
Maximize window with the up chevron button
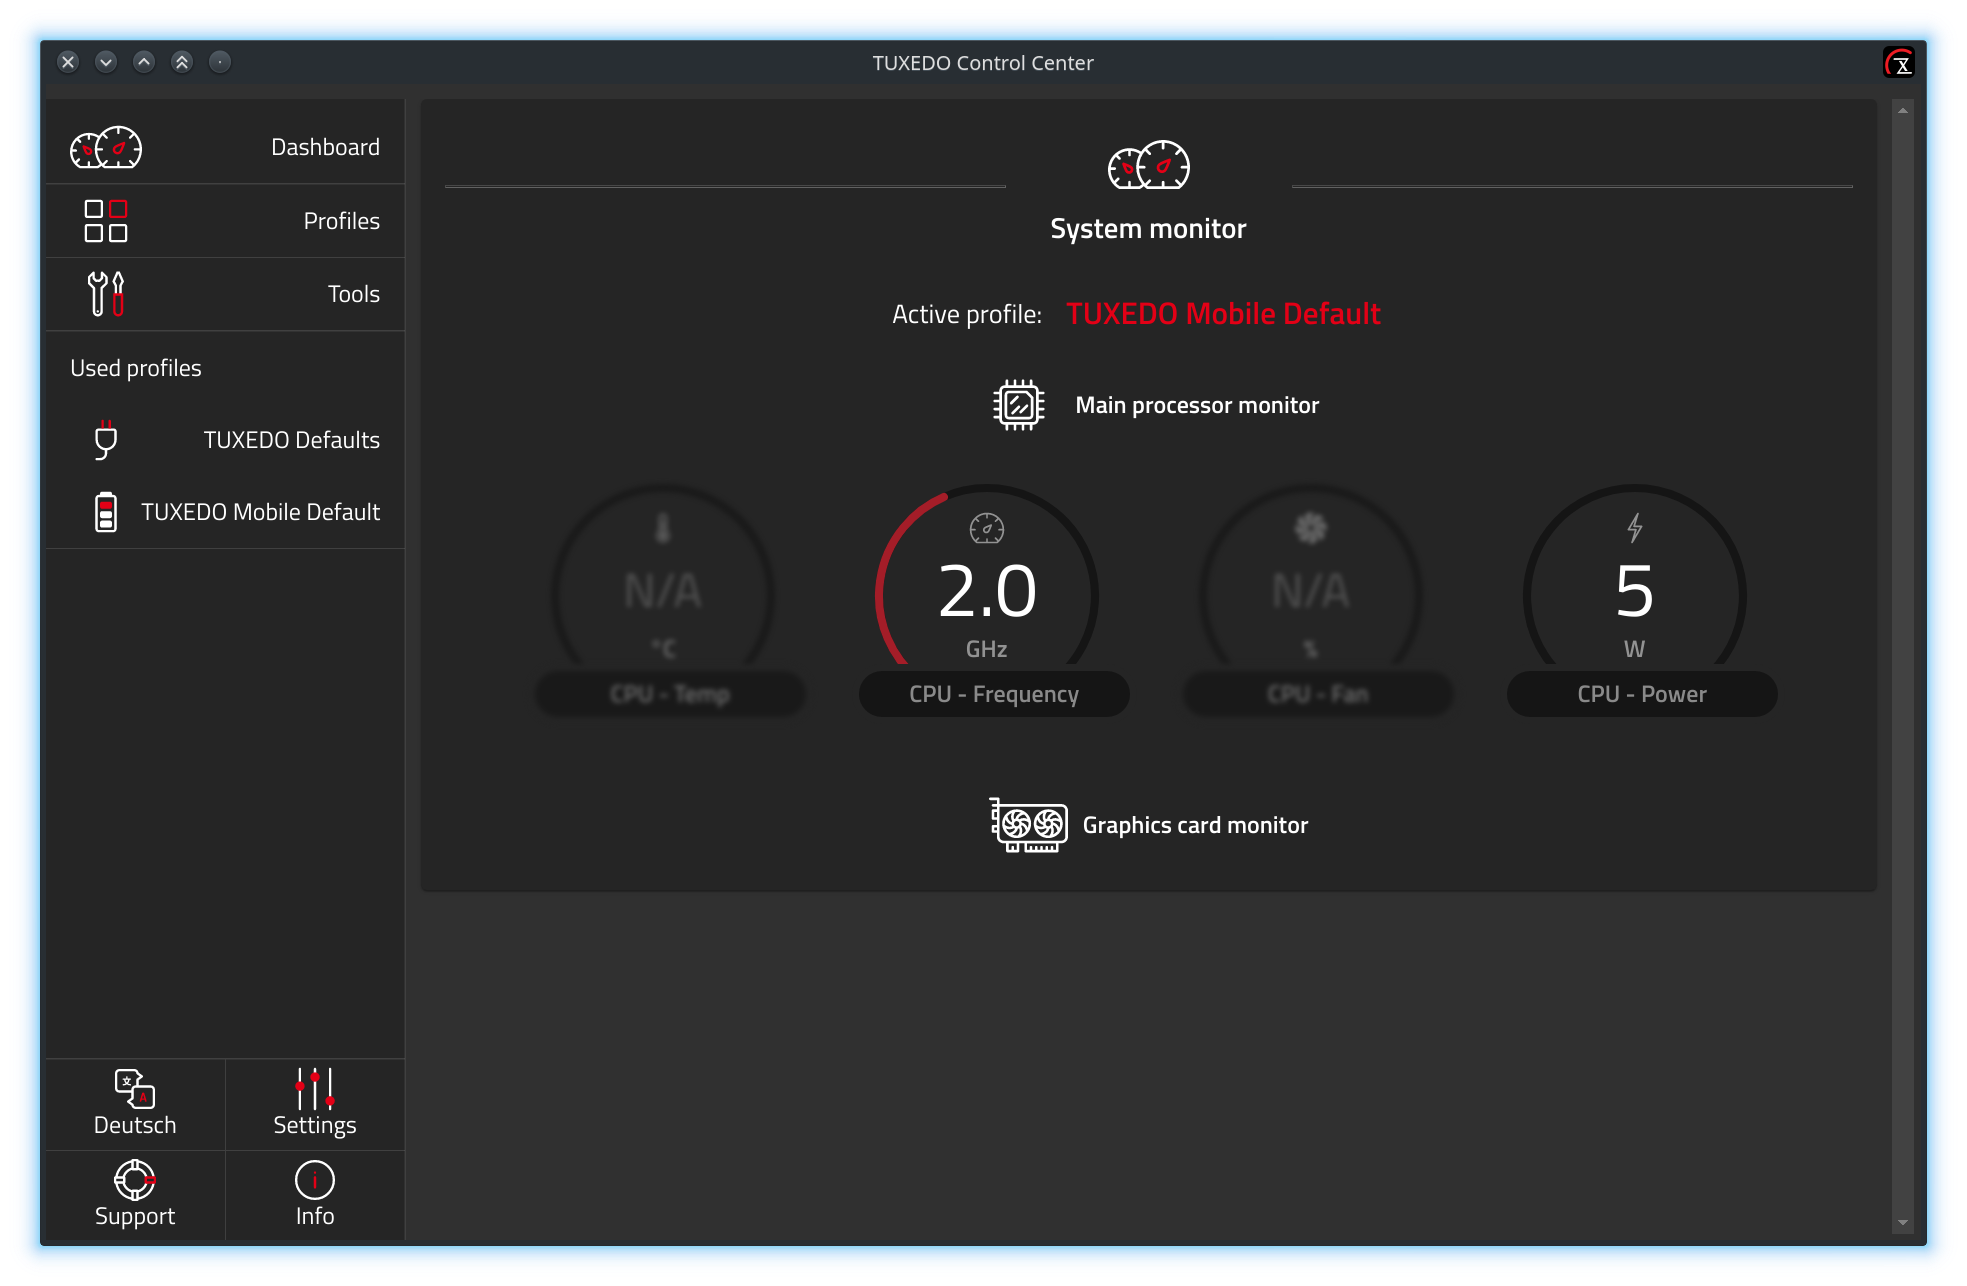click(x=144, y=62)
